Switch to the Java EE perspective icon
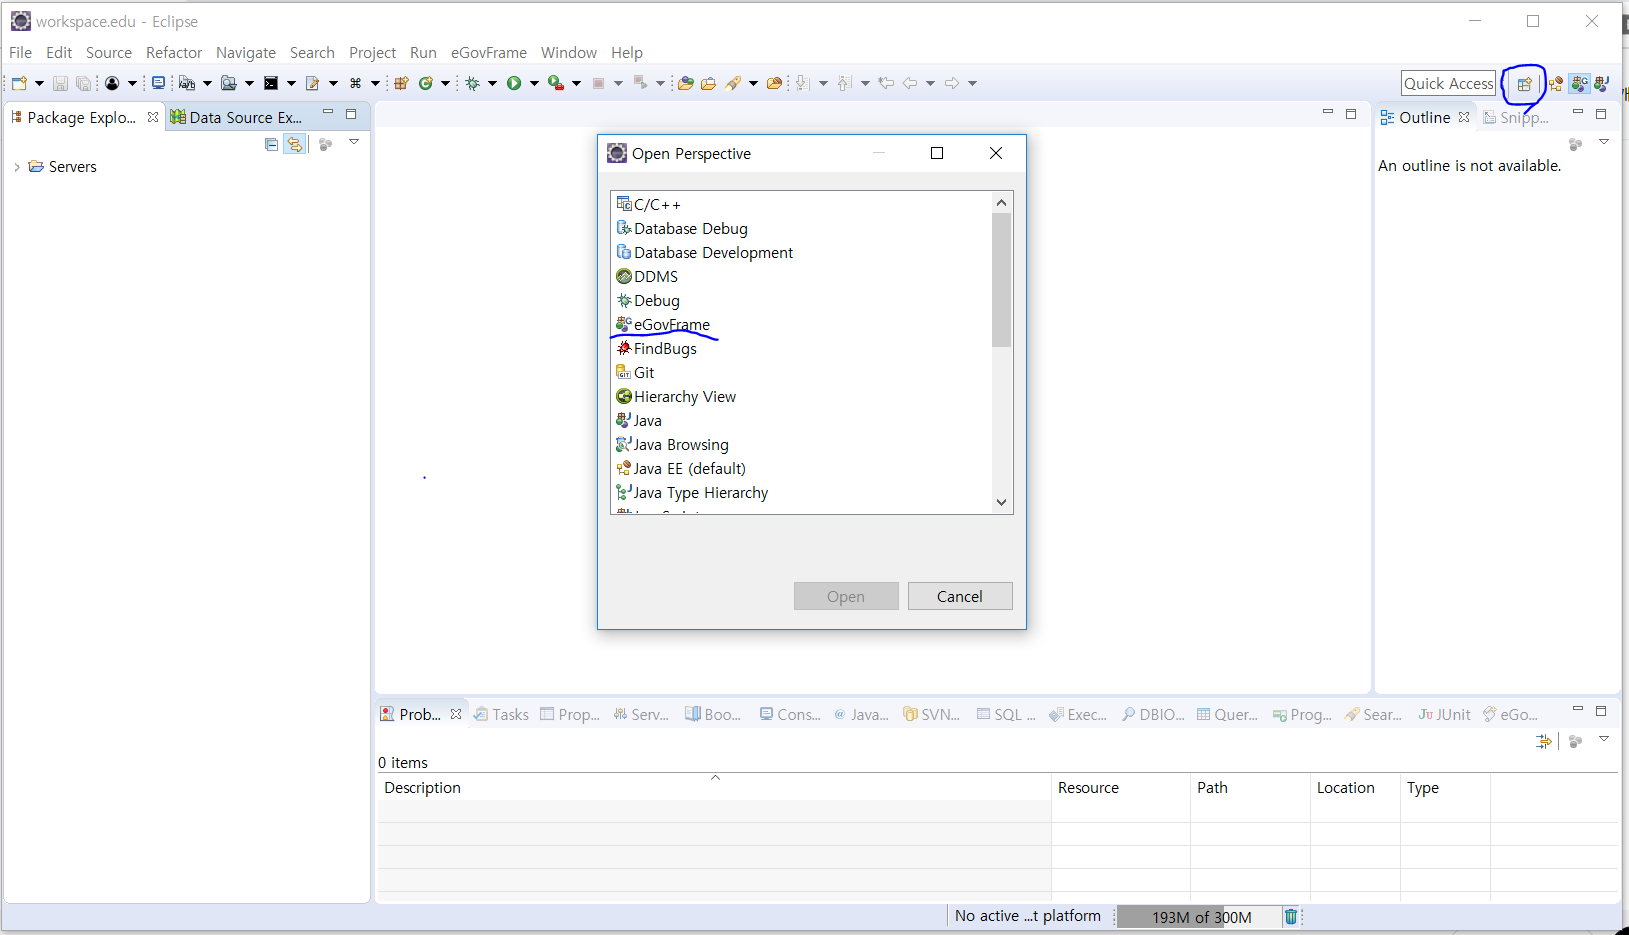Viewport: 1629px width, 935px height. pyautogui.click(x=1556, y=84)
